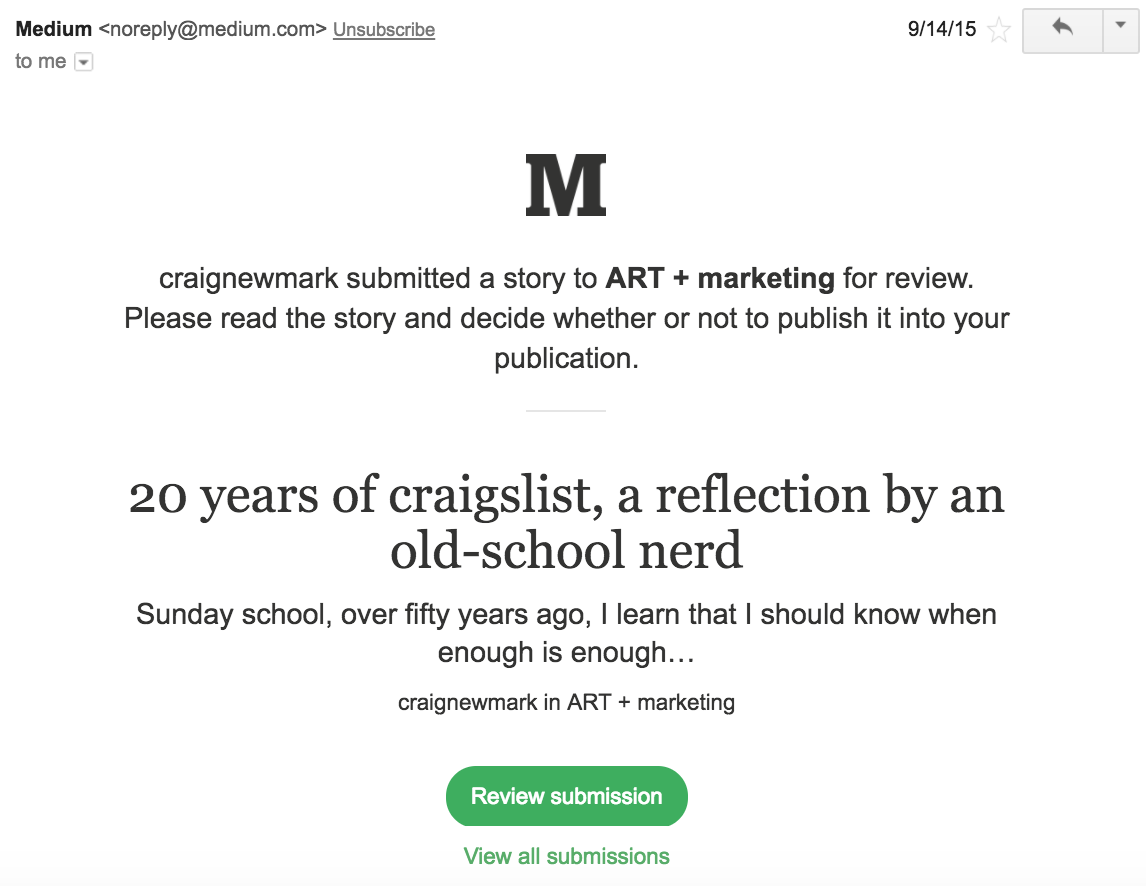Click the sender name "Medium"

coord(53,29)
